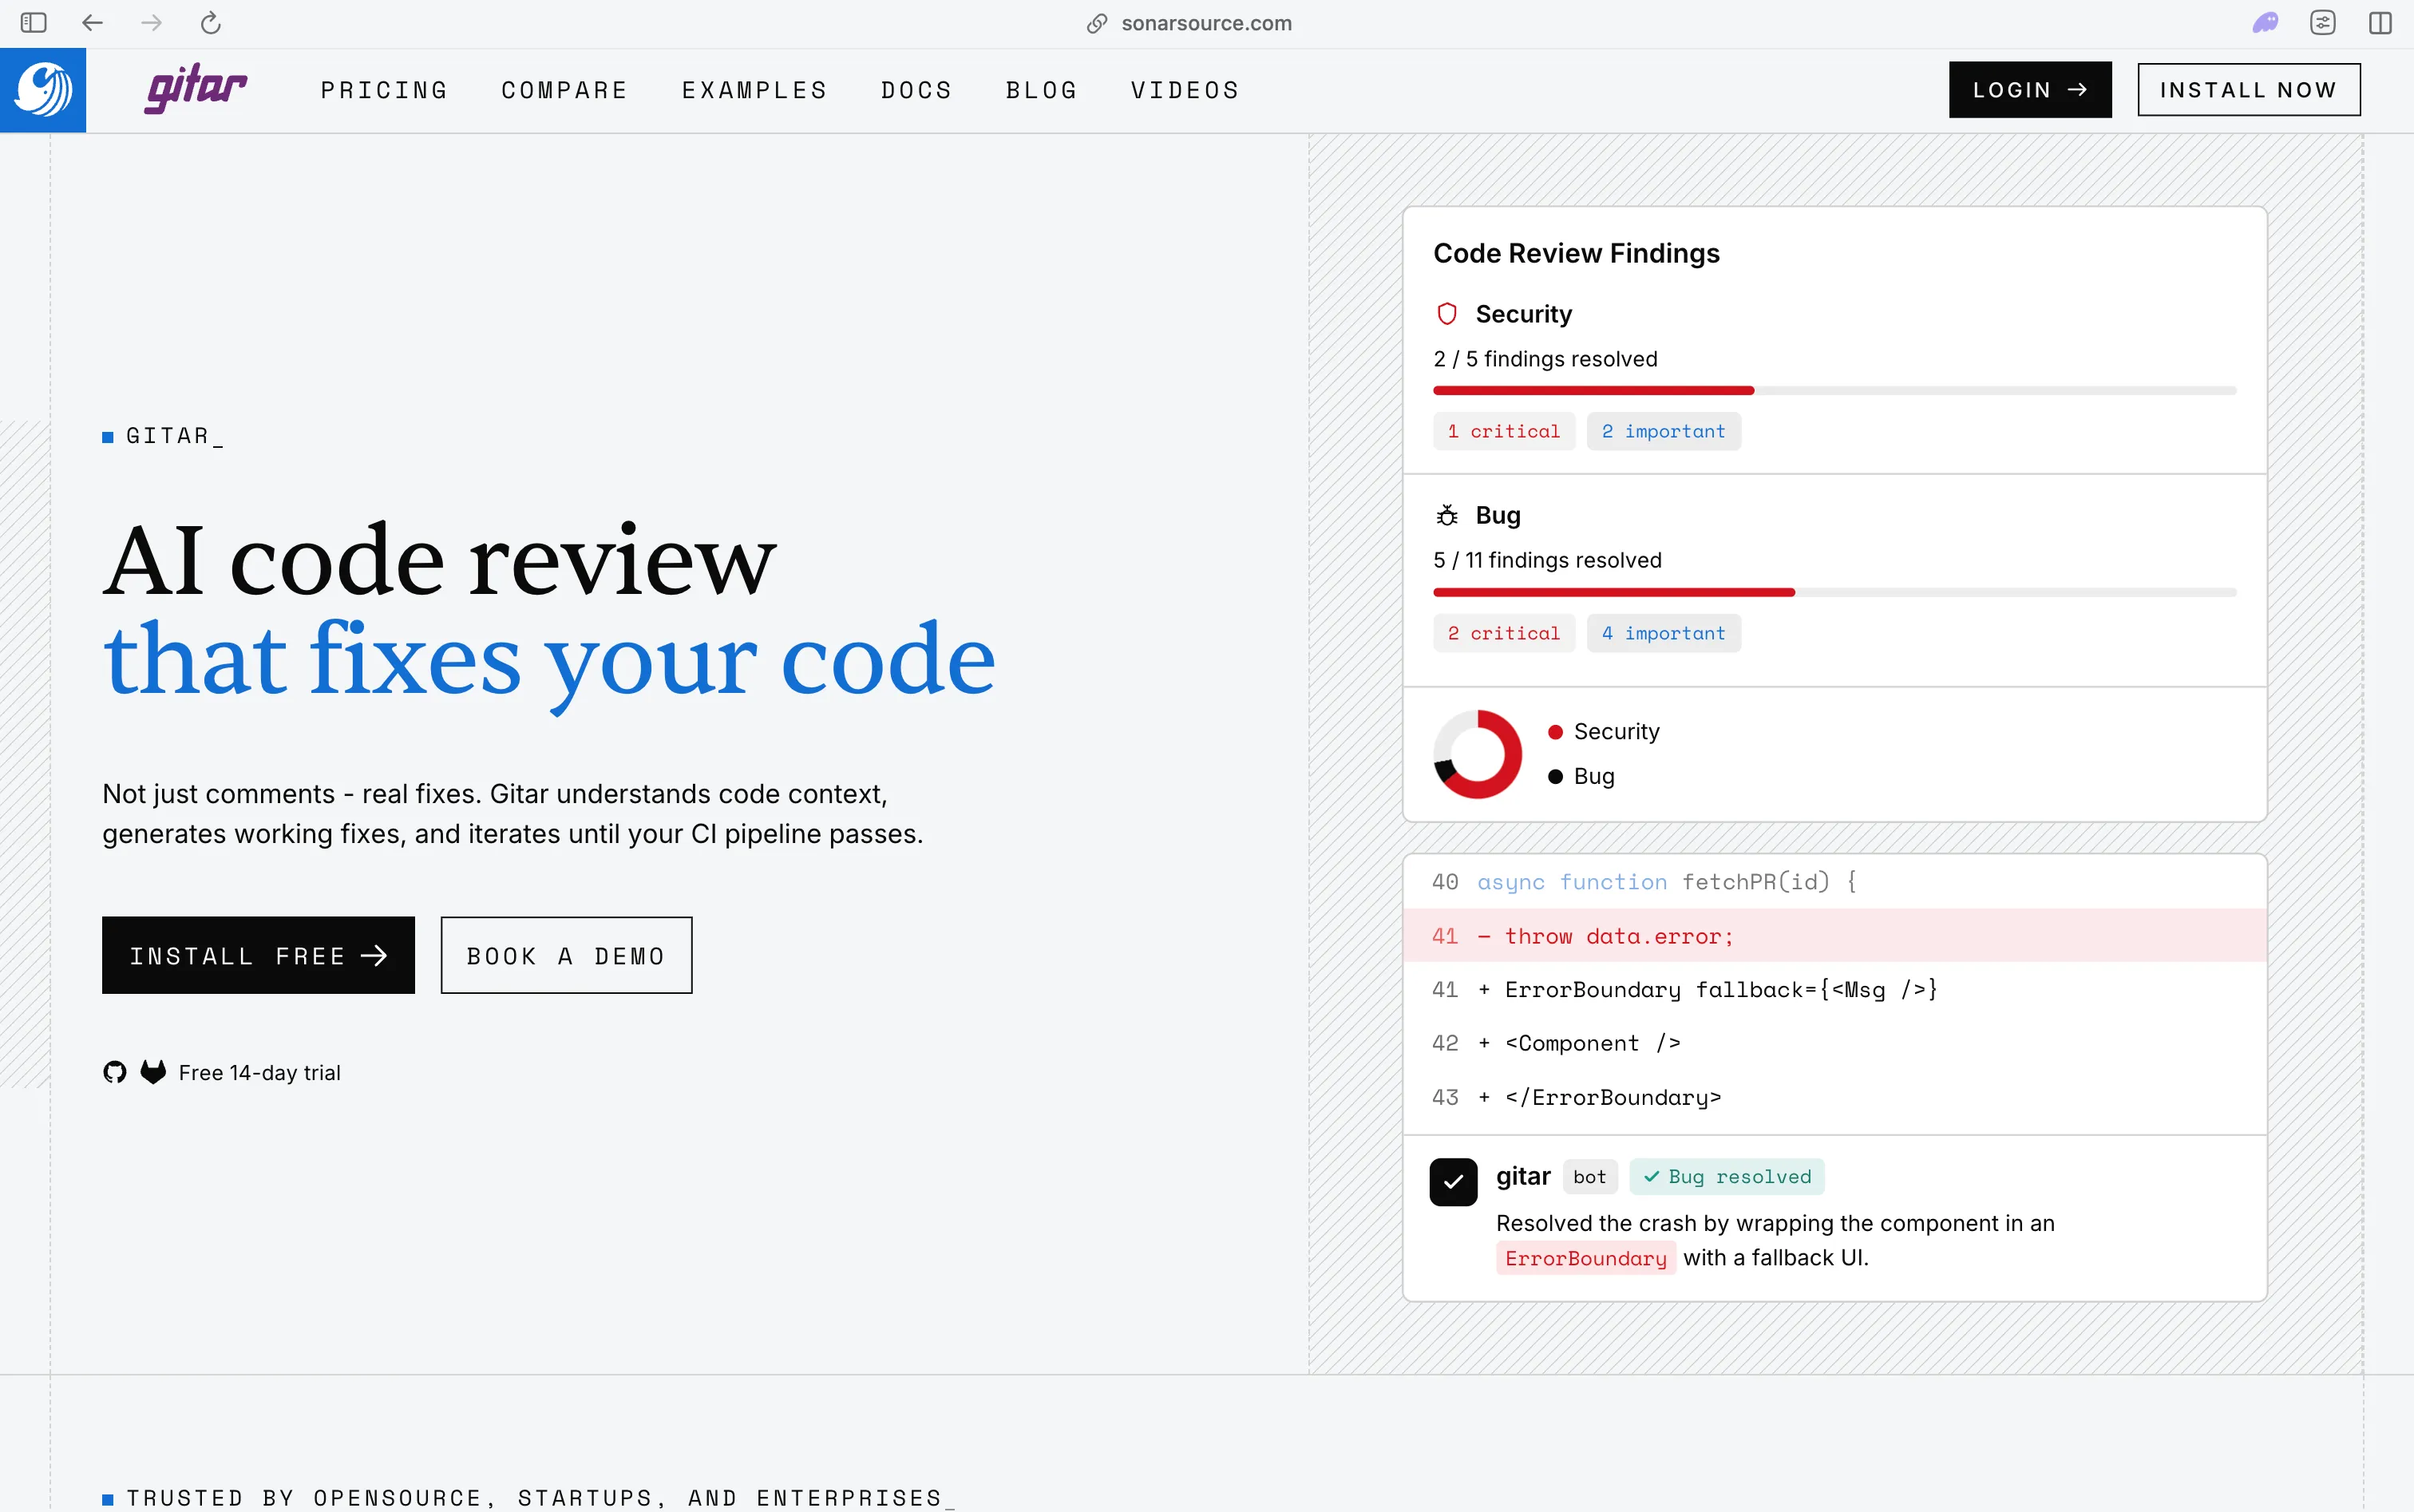
Task: Click the red Security legend dot
Action: [1555, 732]
